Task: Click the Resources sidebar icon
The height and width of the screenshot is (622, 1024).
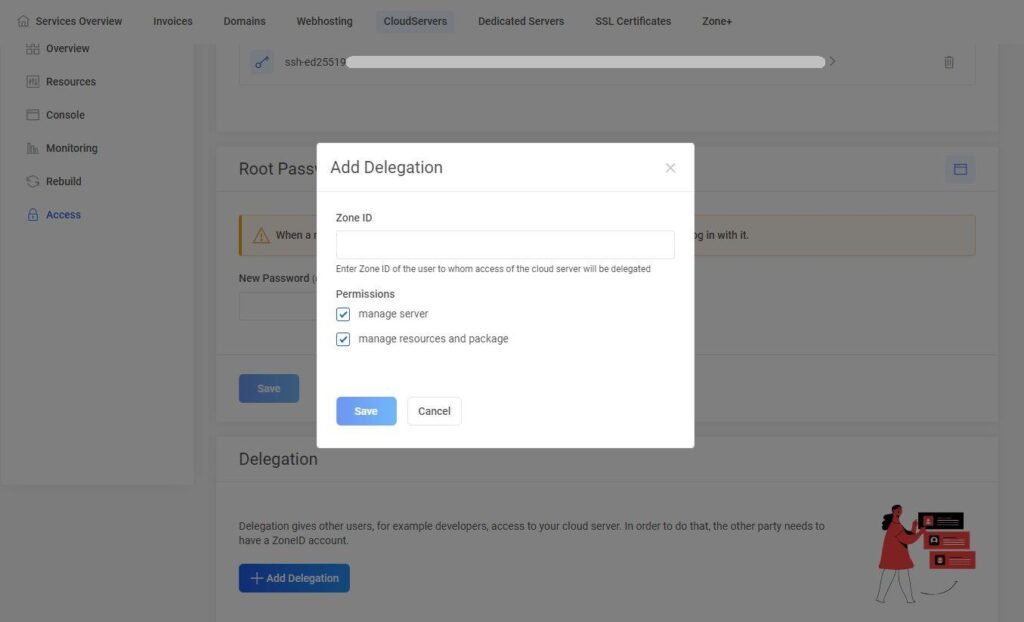Action: click(x=33, y=82)
